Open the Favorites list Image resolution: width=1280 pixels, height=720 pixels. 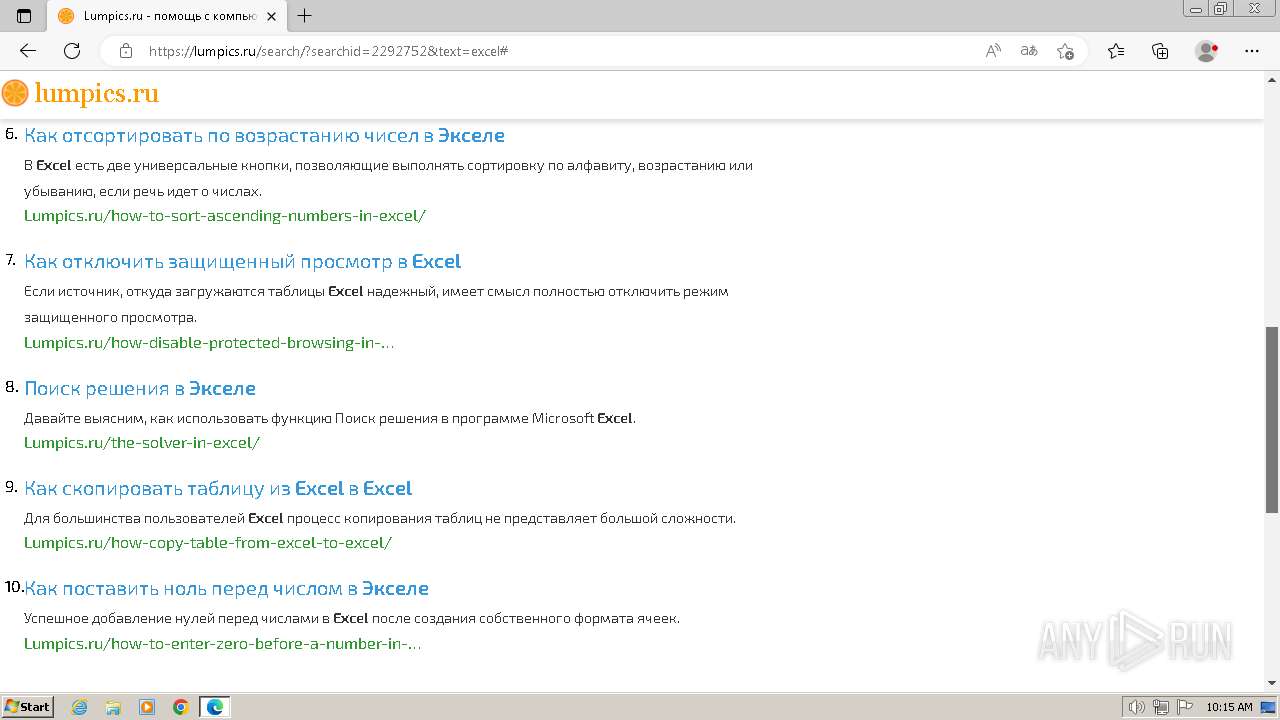click(1116, 51)
